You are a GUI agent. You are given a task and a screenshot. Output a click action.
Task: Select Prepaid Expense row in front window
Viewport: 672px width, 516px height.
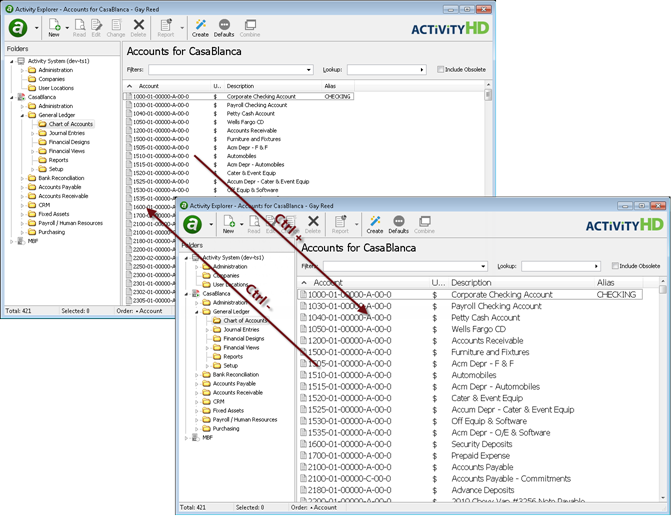coord(471,456)
